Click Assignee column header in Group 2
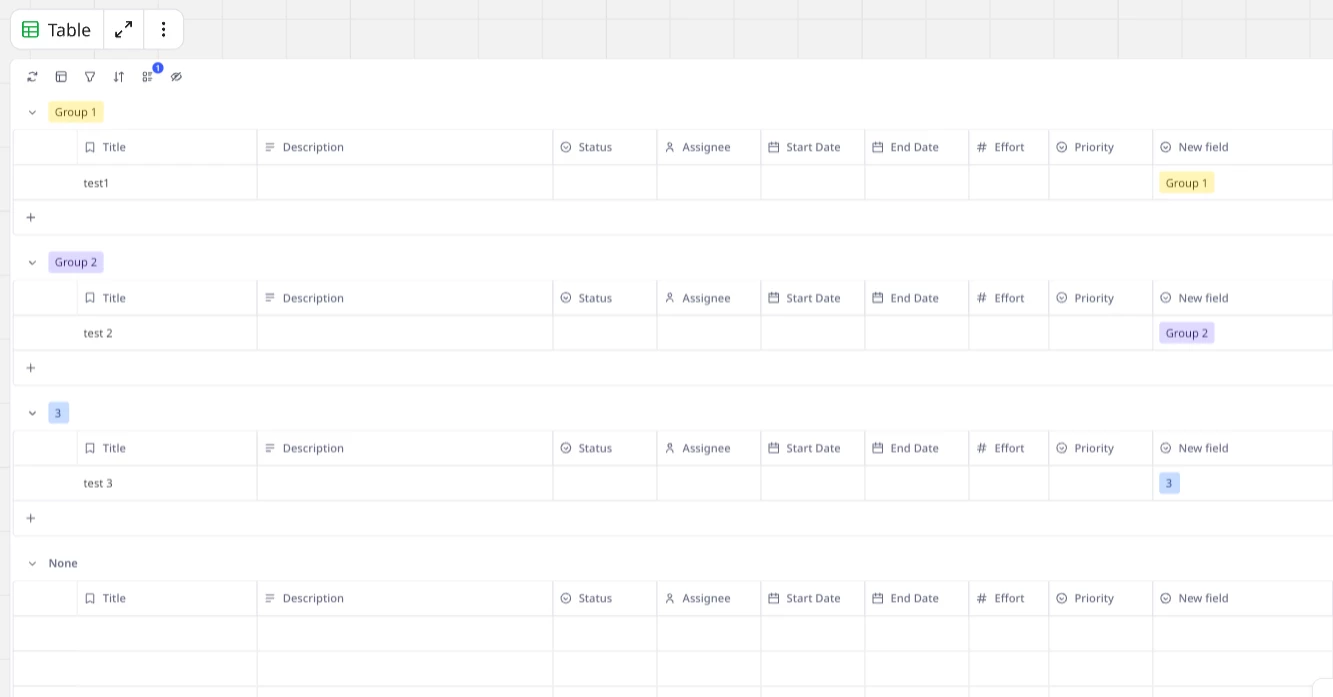This screenshot has width=1333, height=697. click(709, 298)
